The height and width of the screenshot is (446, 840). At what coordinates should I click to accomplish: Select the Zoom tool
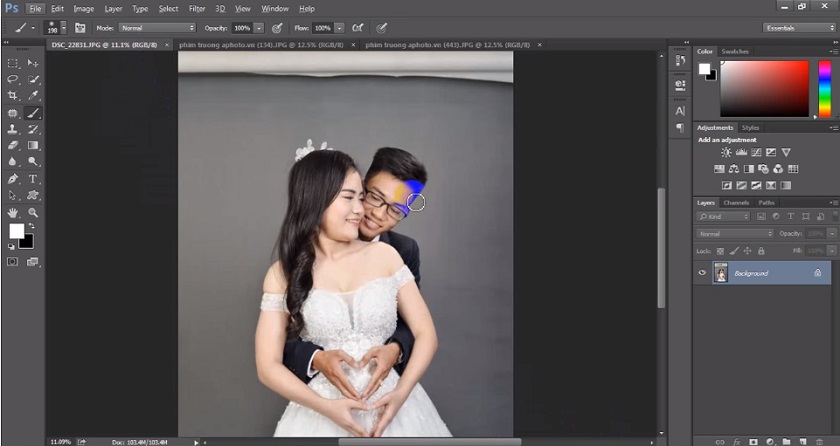click(33, 213)
